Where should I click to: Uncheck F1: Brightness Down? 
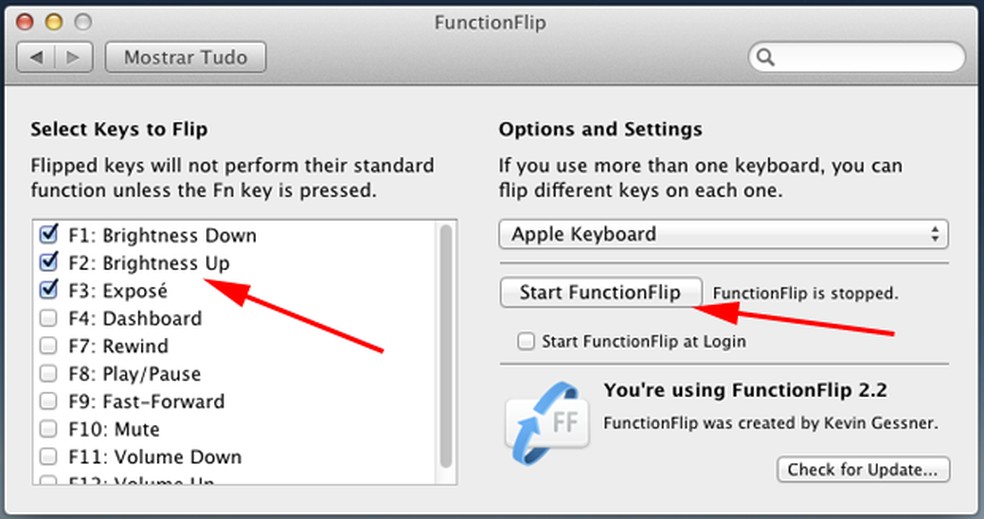(x=48, y=235)
